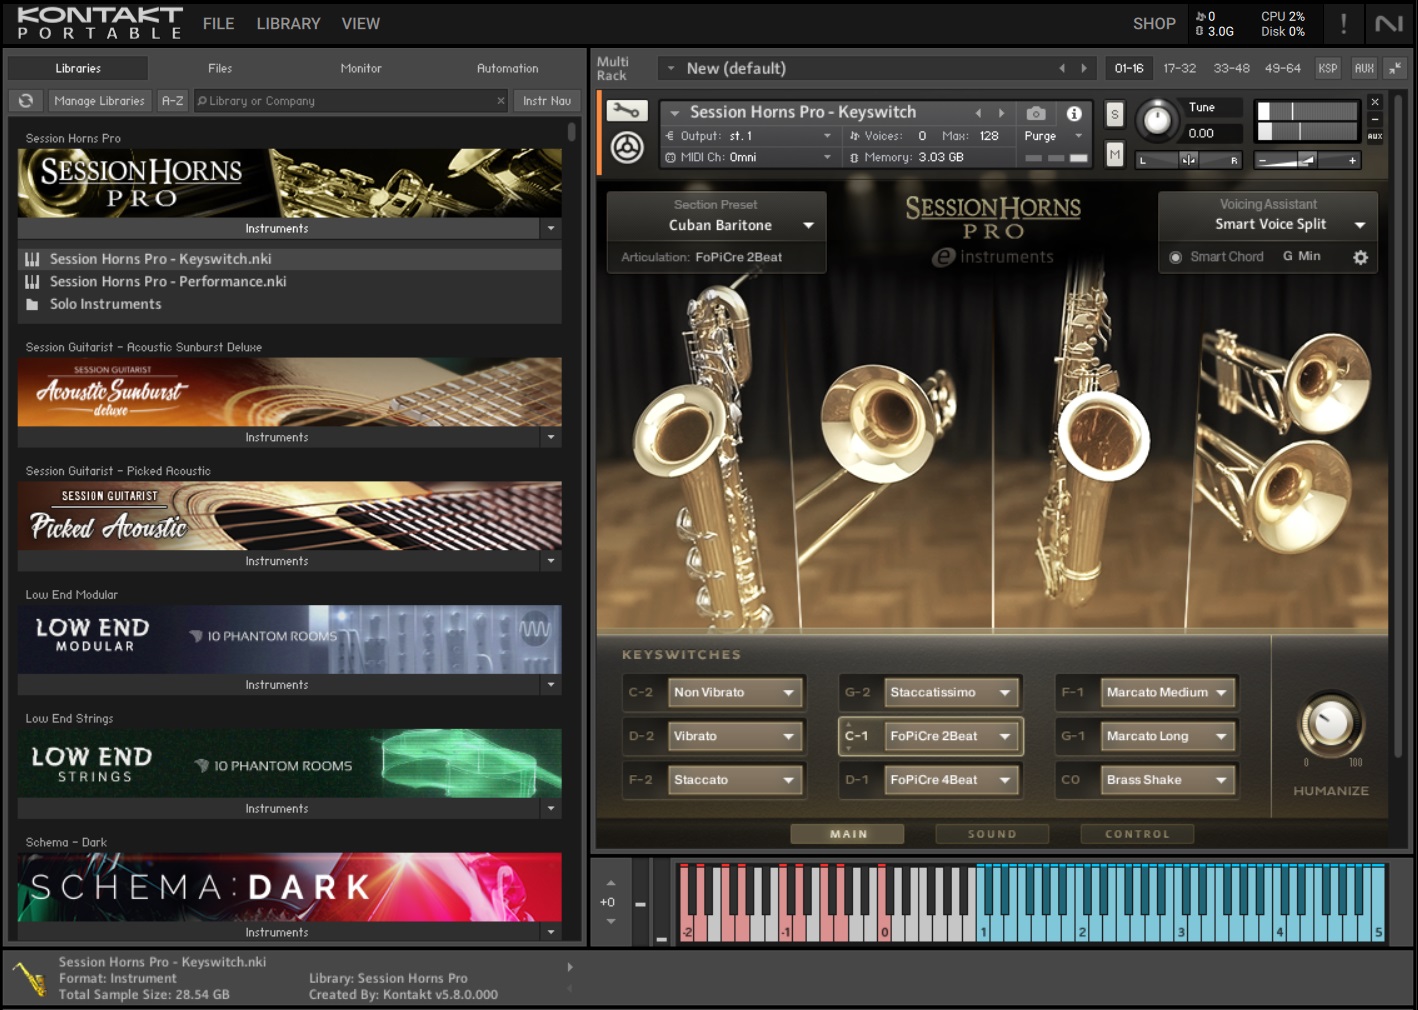The width and height of the screenshot is (1418, 1010).
Task: Load Session Horns Pro - Performance.nki
Action: point(166,281)
